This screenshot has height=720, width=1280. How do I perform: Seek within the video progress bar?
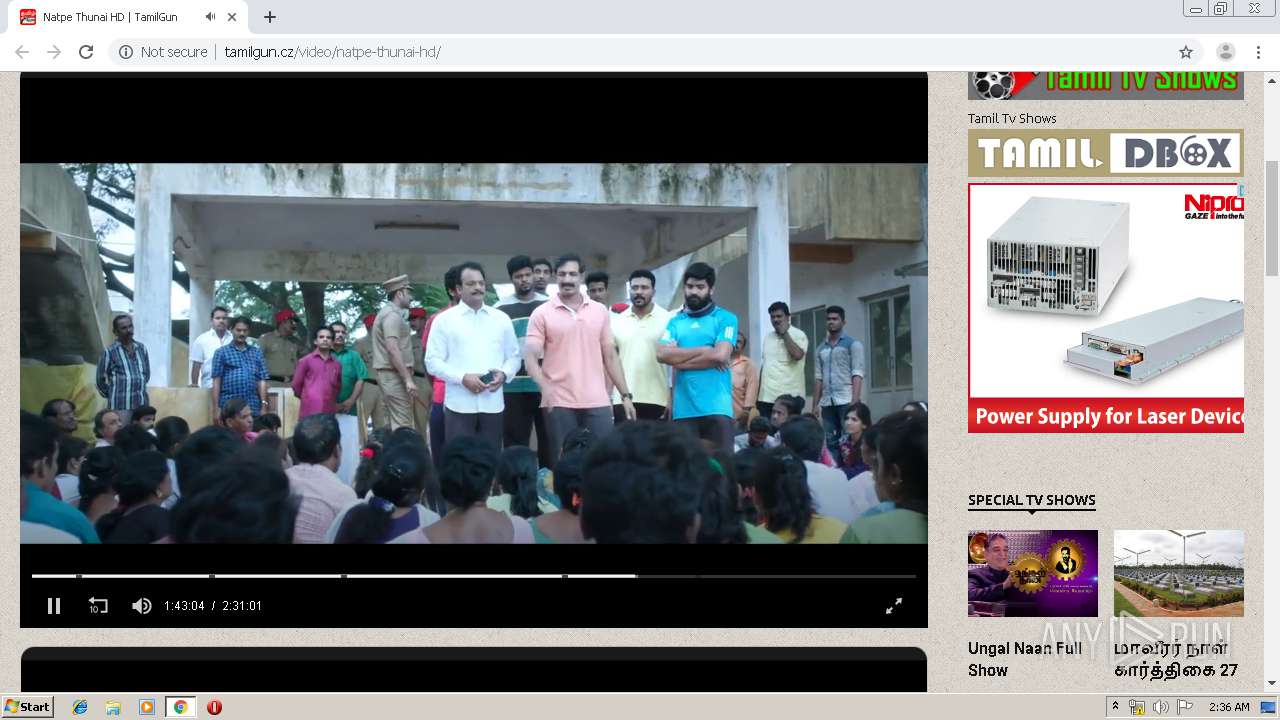point(474,576)
